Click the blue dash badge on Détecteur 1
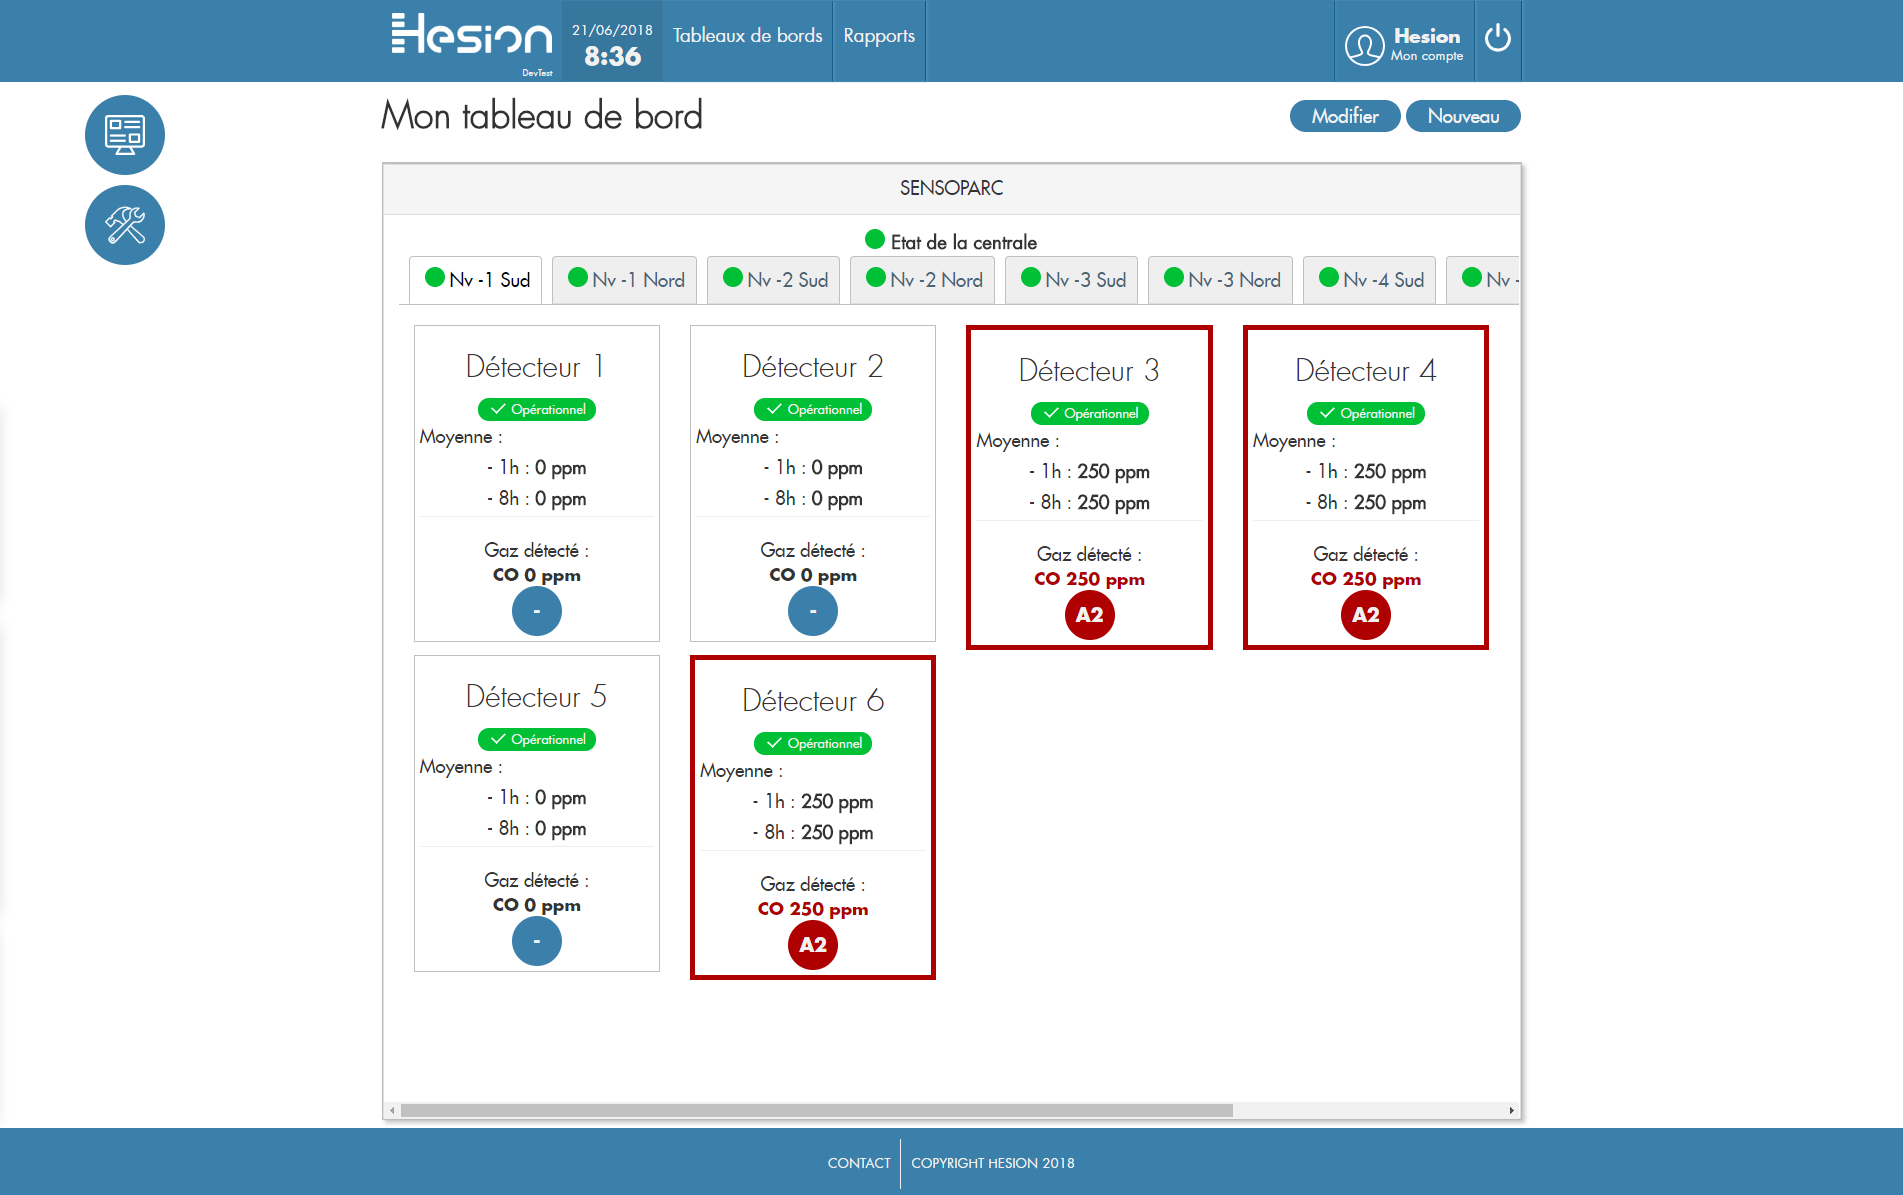This screenshot has height=1195, width=1903. 537,611
